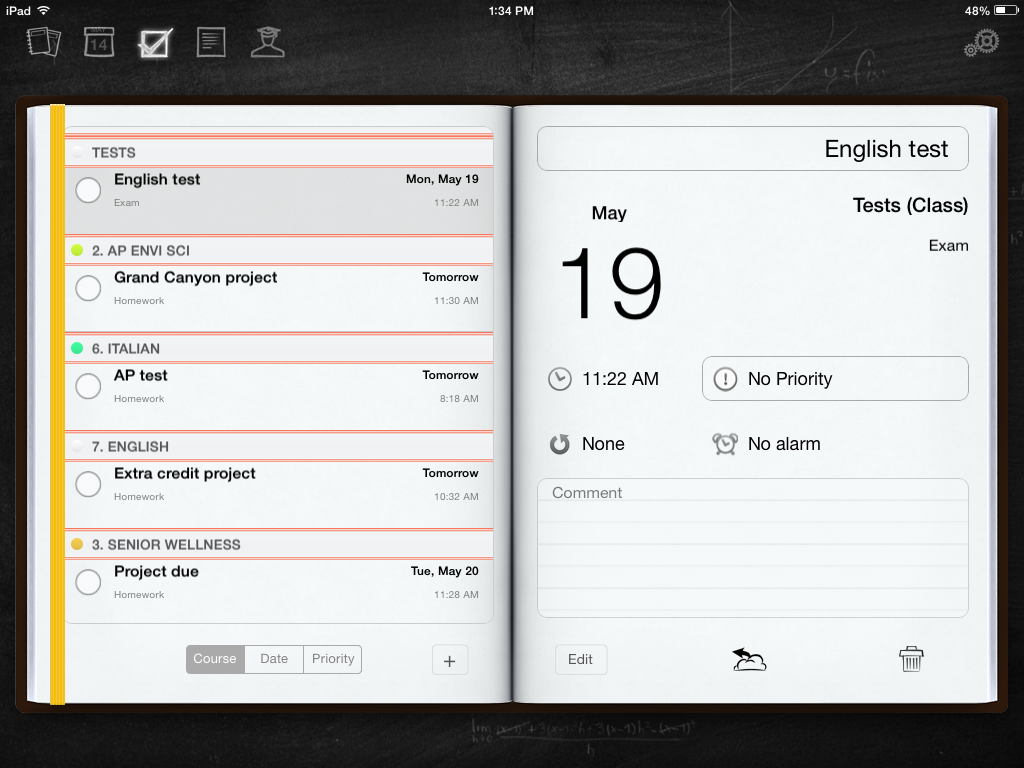Open the notes page icon
Screen dimensions: 1024x768
211,42
